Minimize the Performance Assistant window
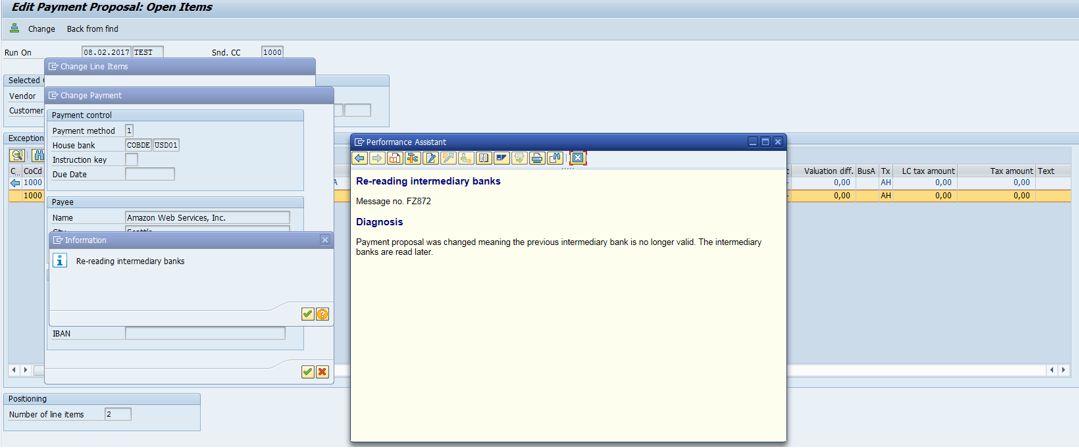Image resolution: width=1079 pixels, height=448 pixels. point(753,142)
